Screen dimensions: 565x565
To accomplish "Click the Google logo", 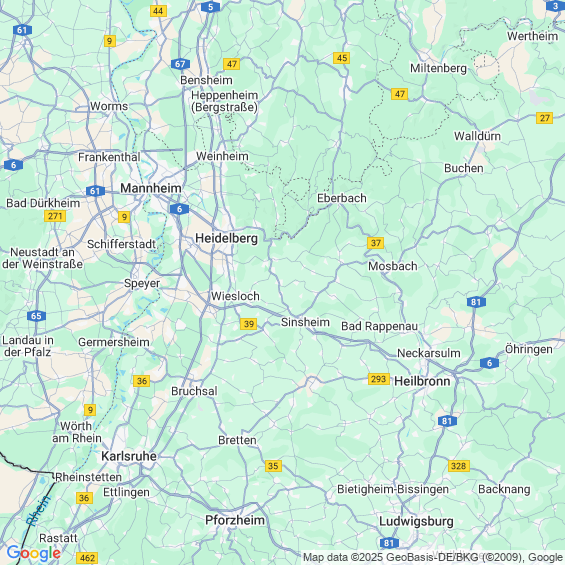I will click(x=34, y=553).
